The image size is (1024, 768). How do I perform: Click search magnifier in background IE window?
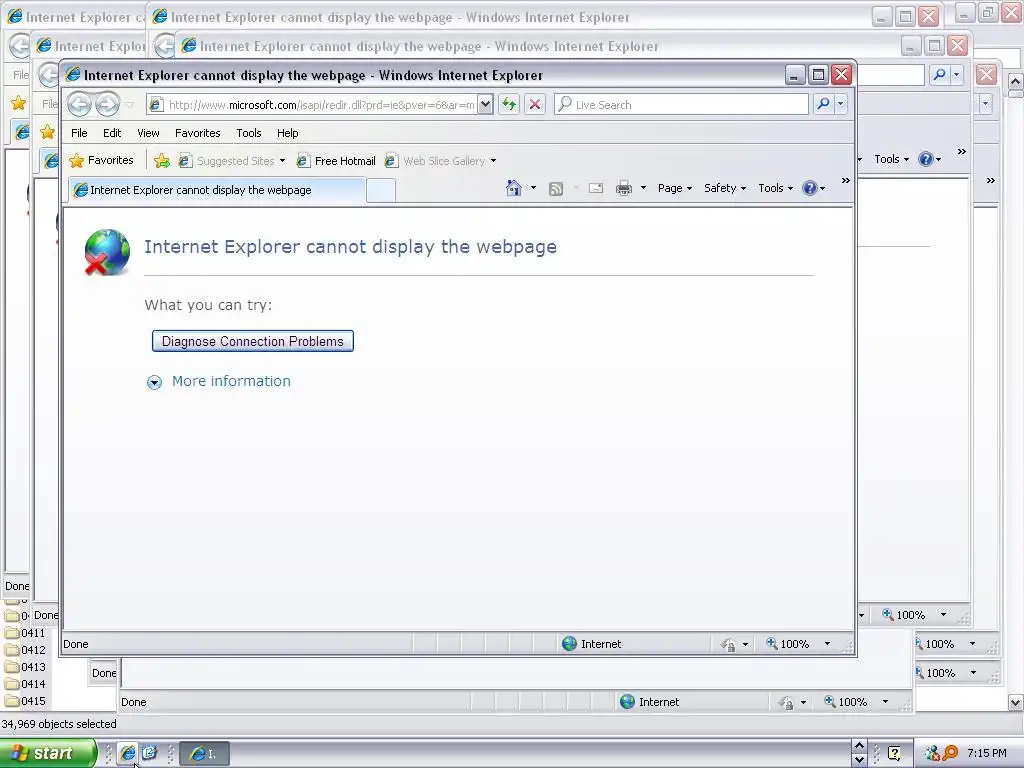point(940,74)
